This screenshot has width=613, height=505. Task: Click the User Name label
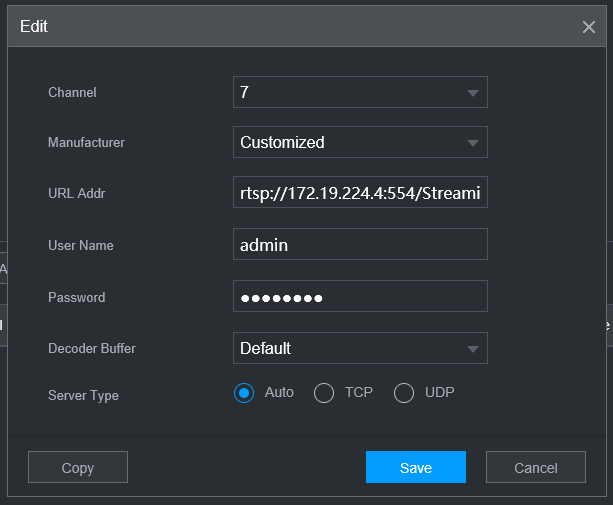(x=81, y=245)
